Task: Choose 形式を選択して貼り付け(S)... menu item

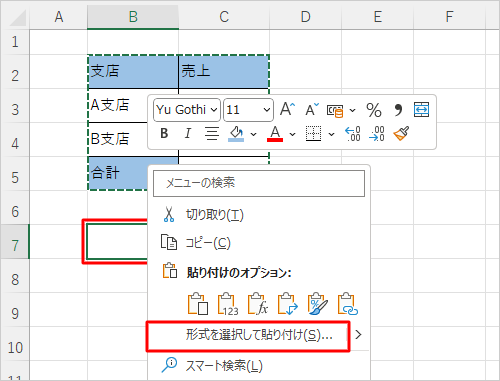Action: pos(248,336)
